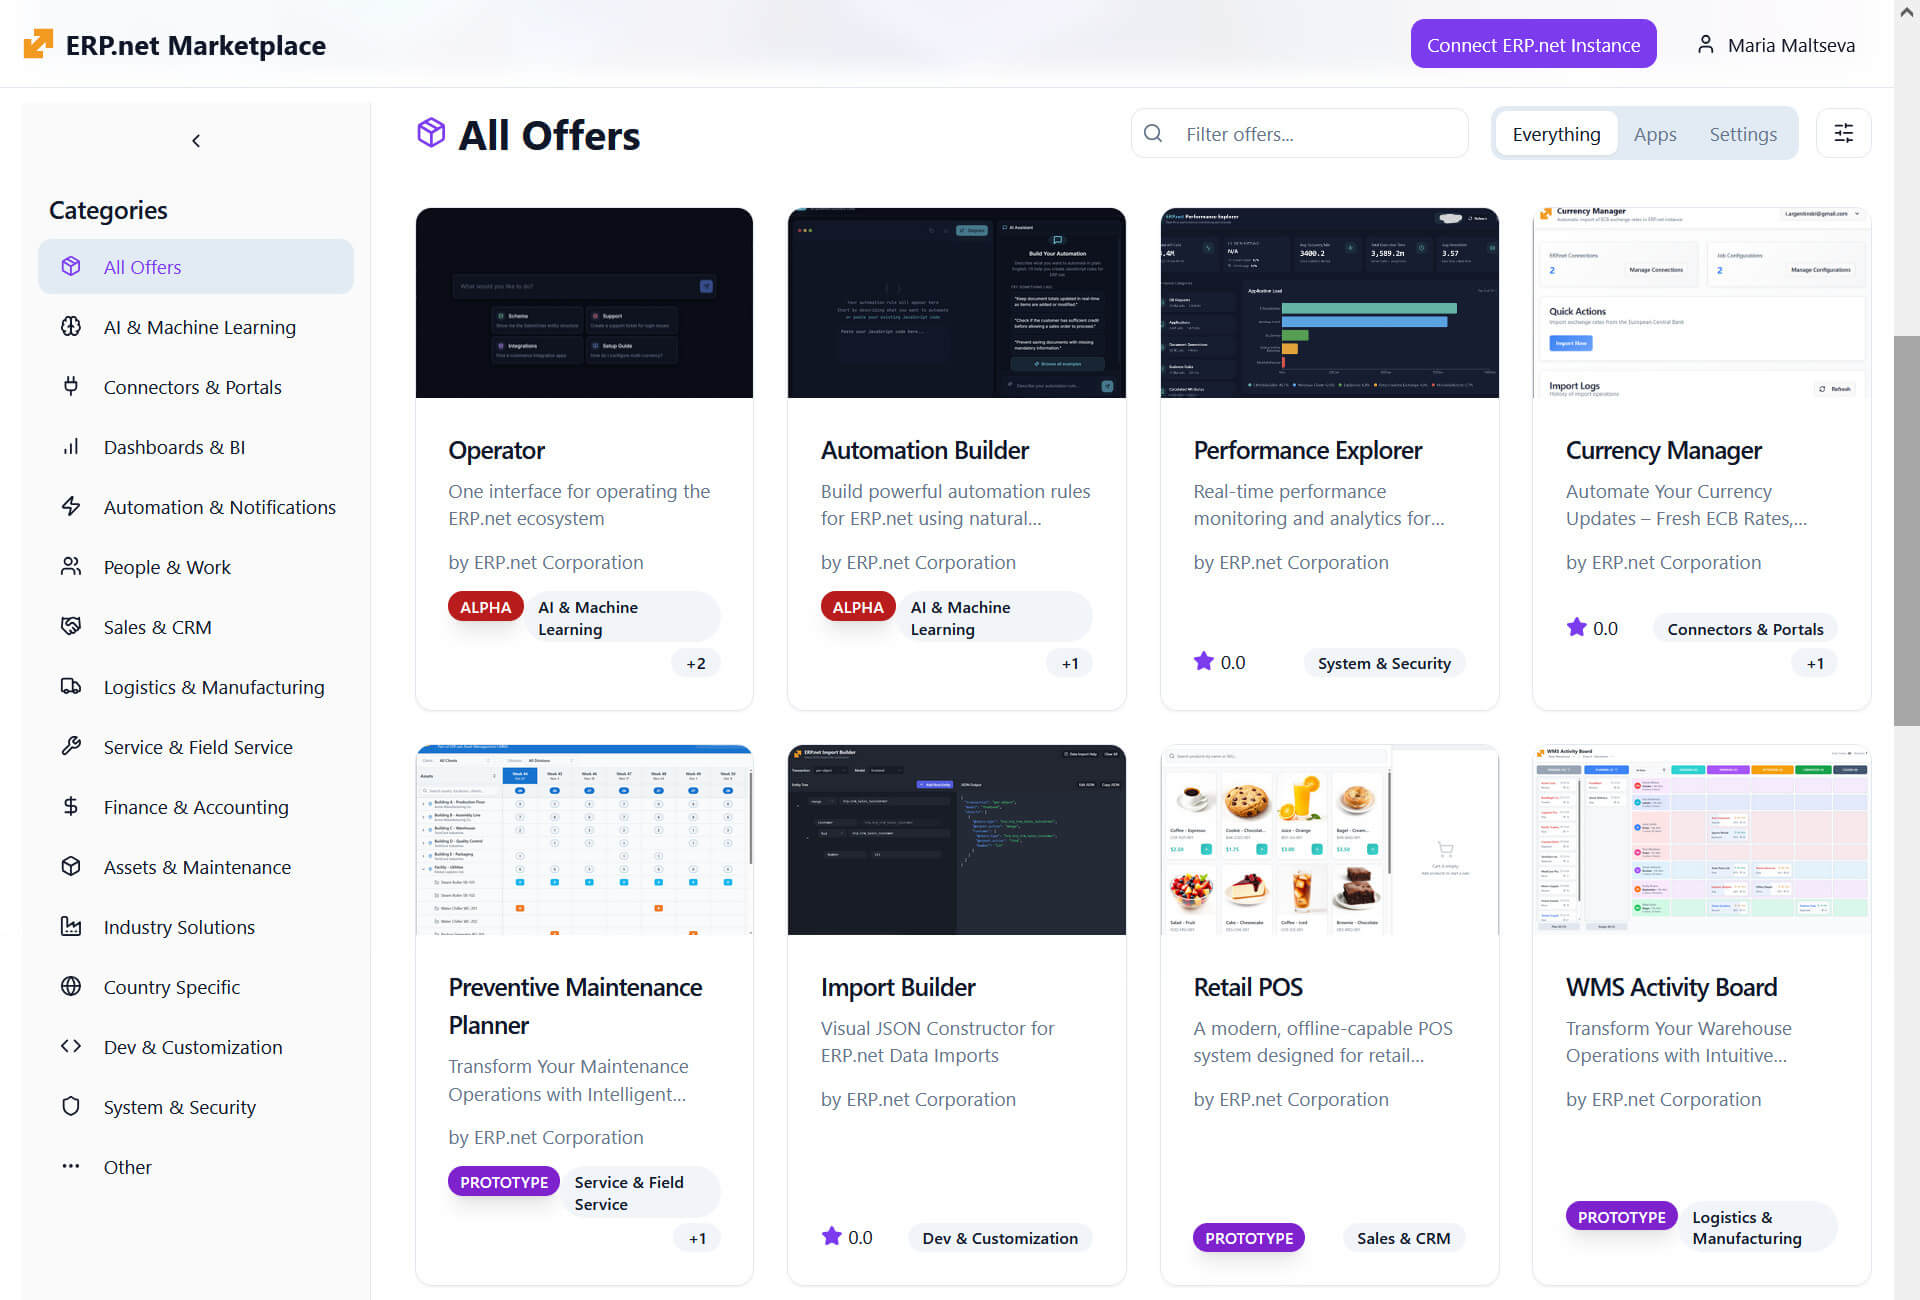Click Connect ERP.net Instance button
Image resolution: width=1920 pixels, height=1300 pixels.
[1532, 45]
